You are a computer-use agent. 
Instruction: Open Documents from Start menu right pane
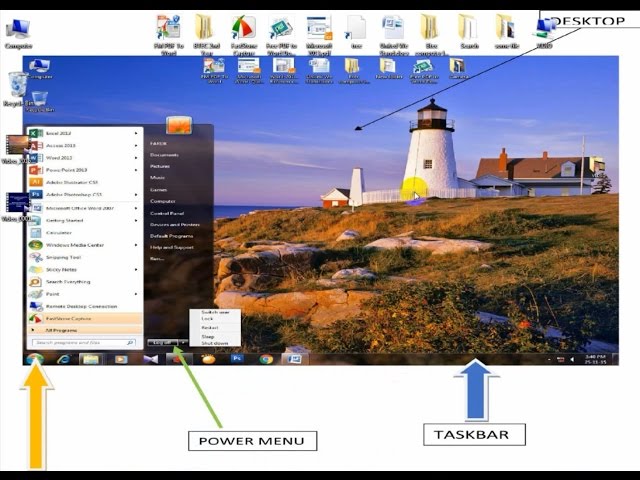tap(164, 155)
